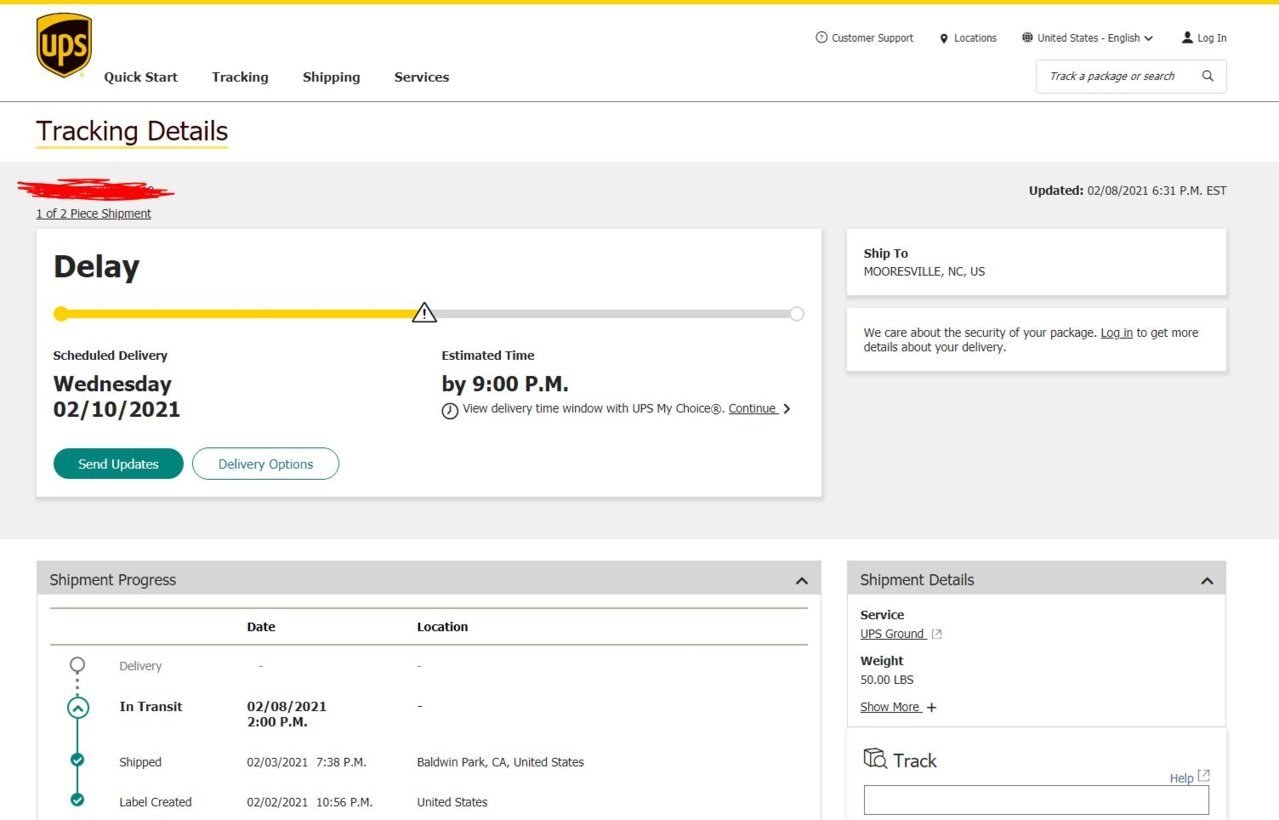Click the clock icon beside delivery window
Viewport: 1279px width, 820px height.
(x=450, y=411)
